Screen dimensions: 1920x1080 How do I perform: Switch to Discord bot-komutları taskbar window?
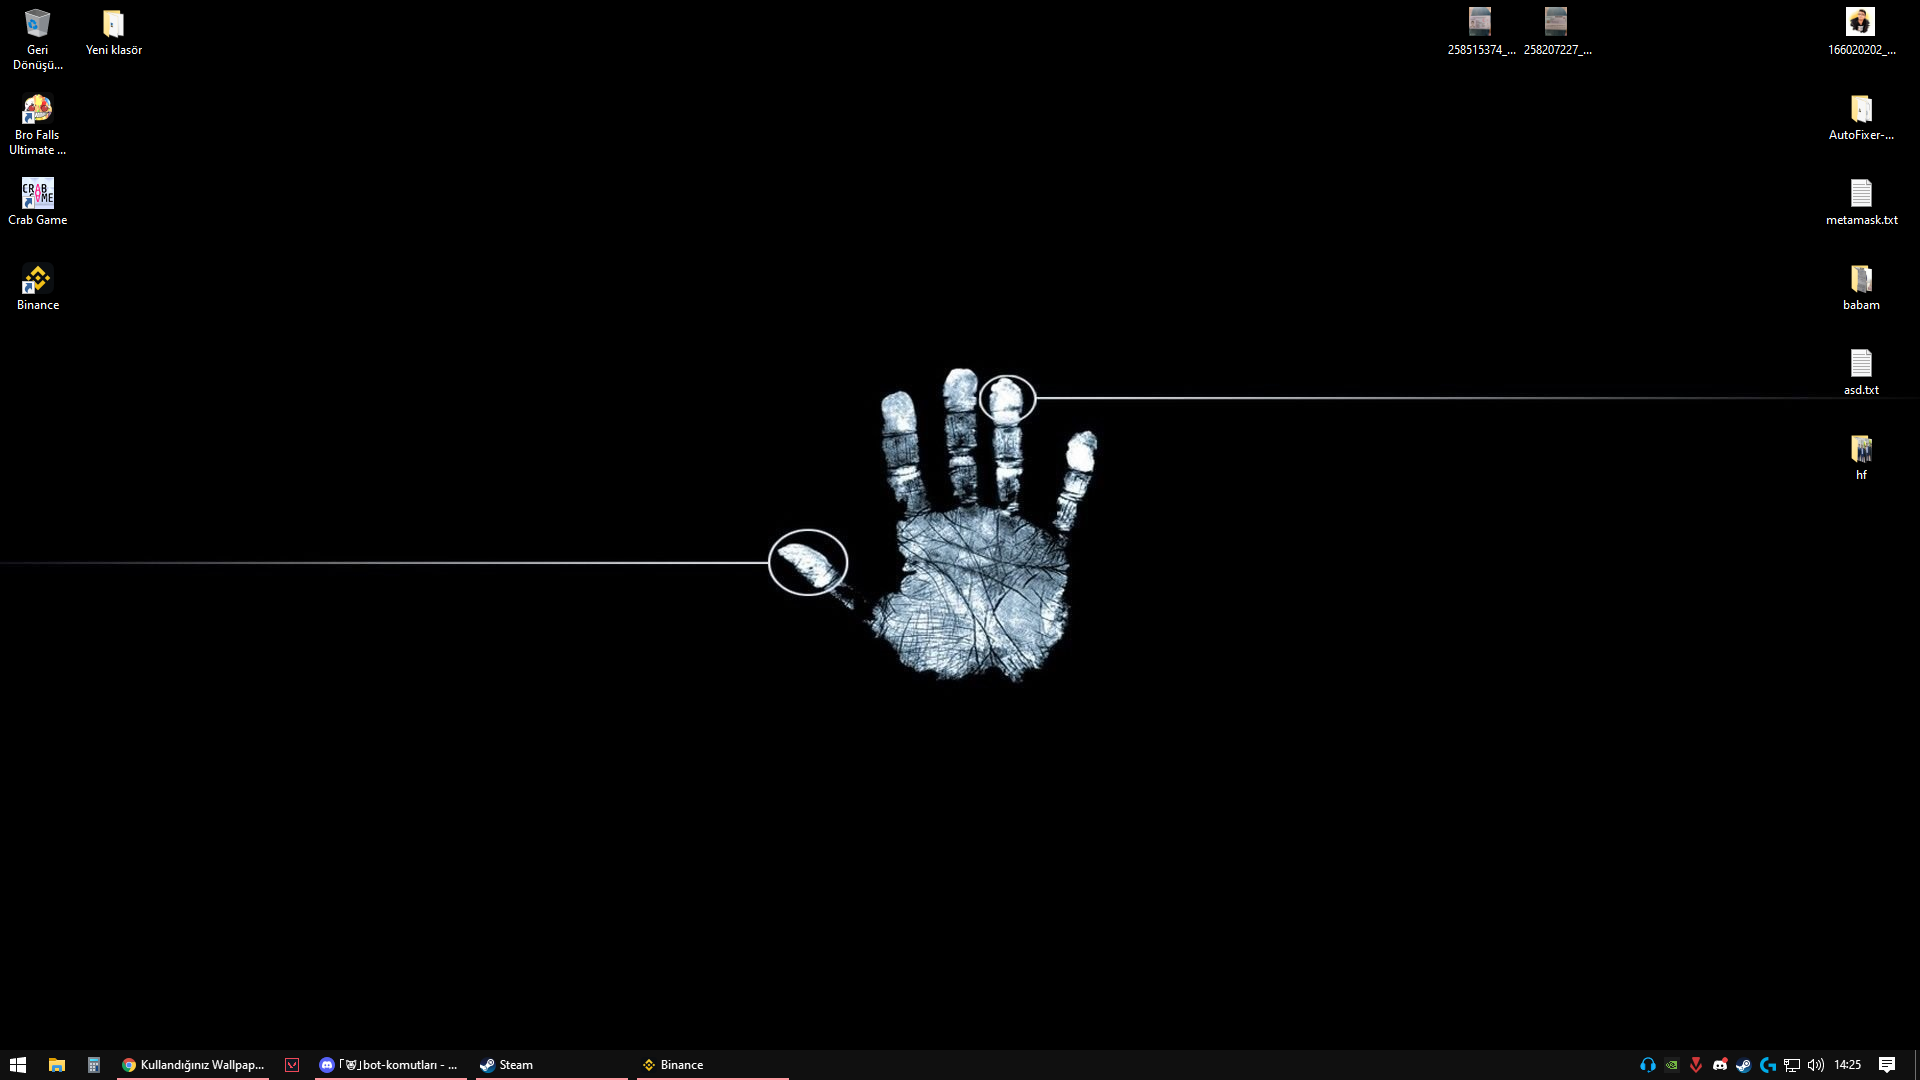pos(390,1065)
